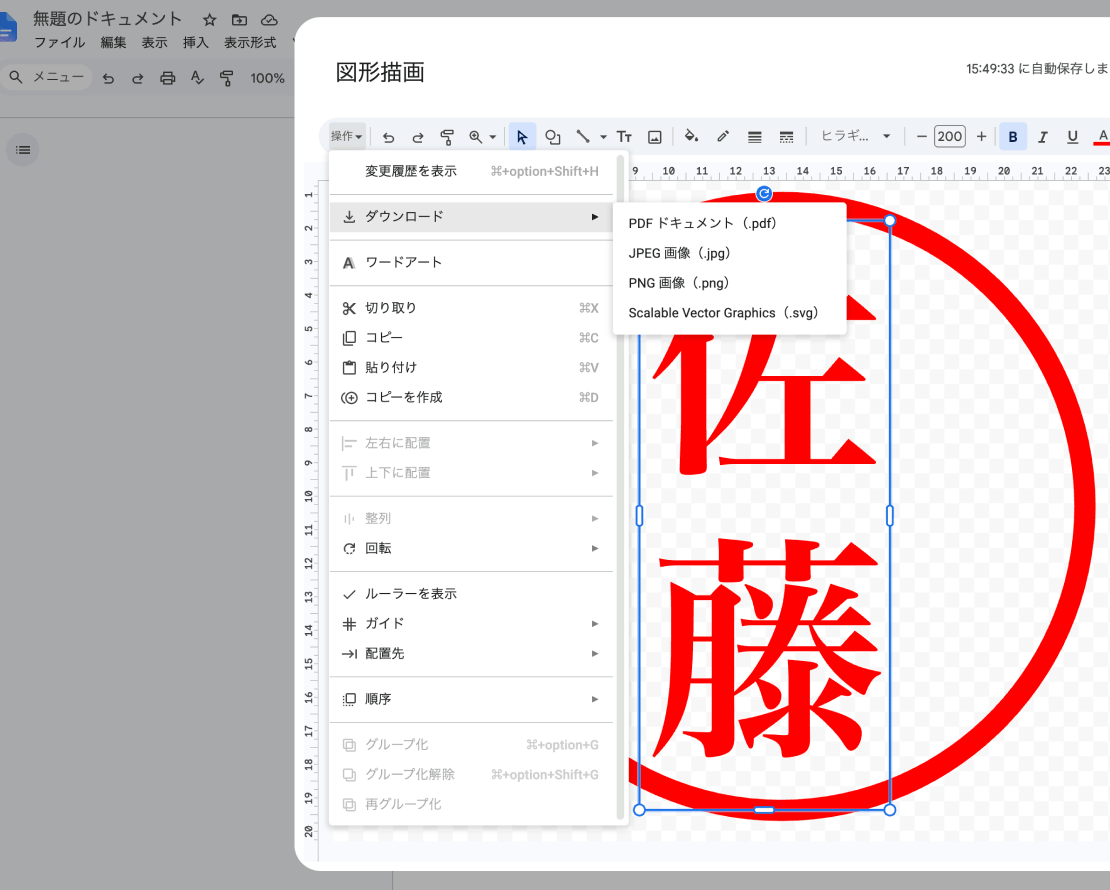This screenshot has width=1110, height=890.
Task: Expand the 回転 submenu
Action: pos(471,548)
